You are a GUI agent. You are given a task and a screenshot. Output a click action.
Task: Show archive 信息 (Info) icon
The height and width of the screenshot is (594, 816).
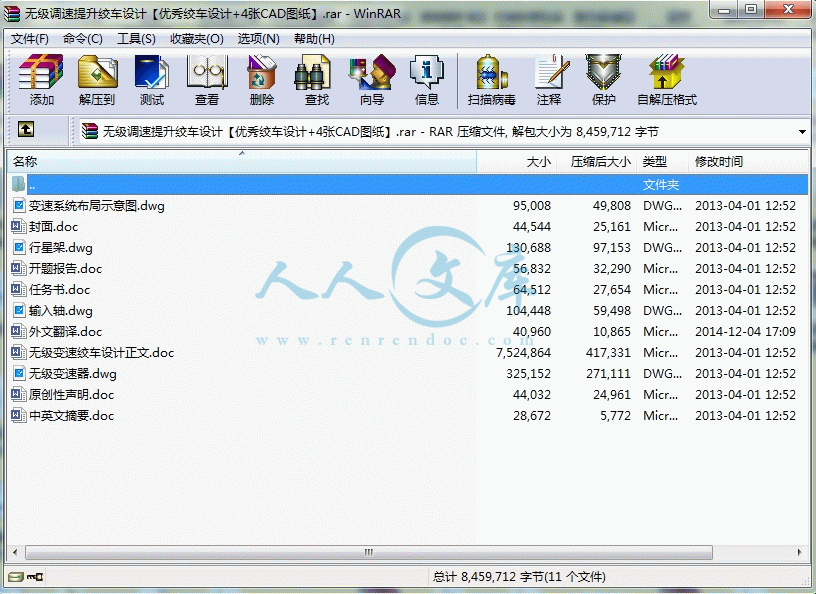point(427,72)
